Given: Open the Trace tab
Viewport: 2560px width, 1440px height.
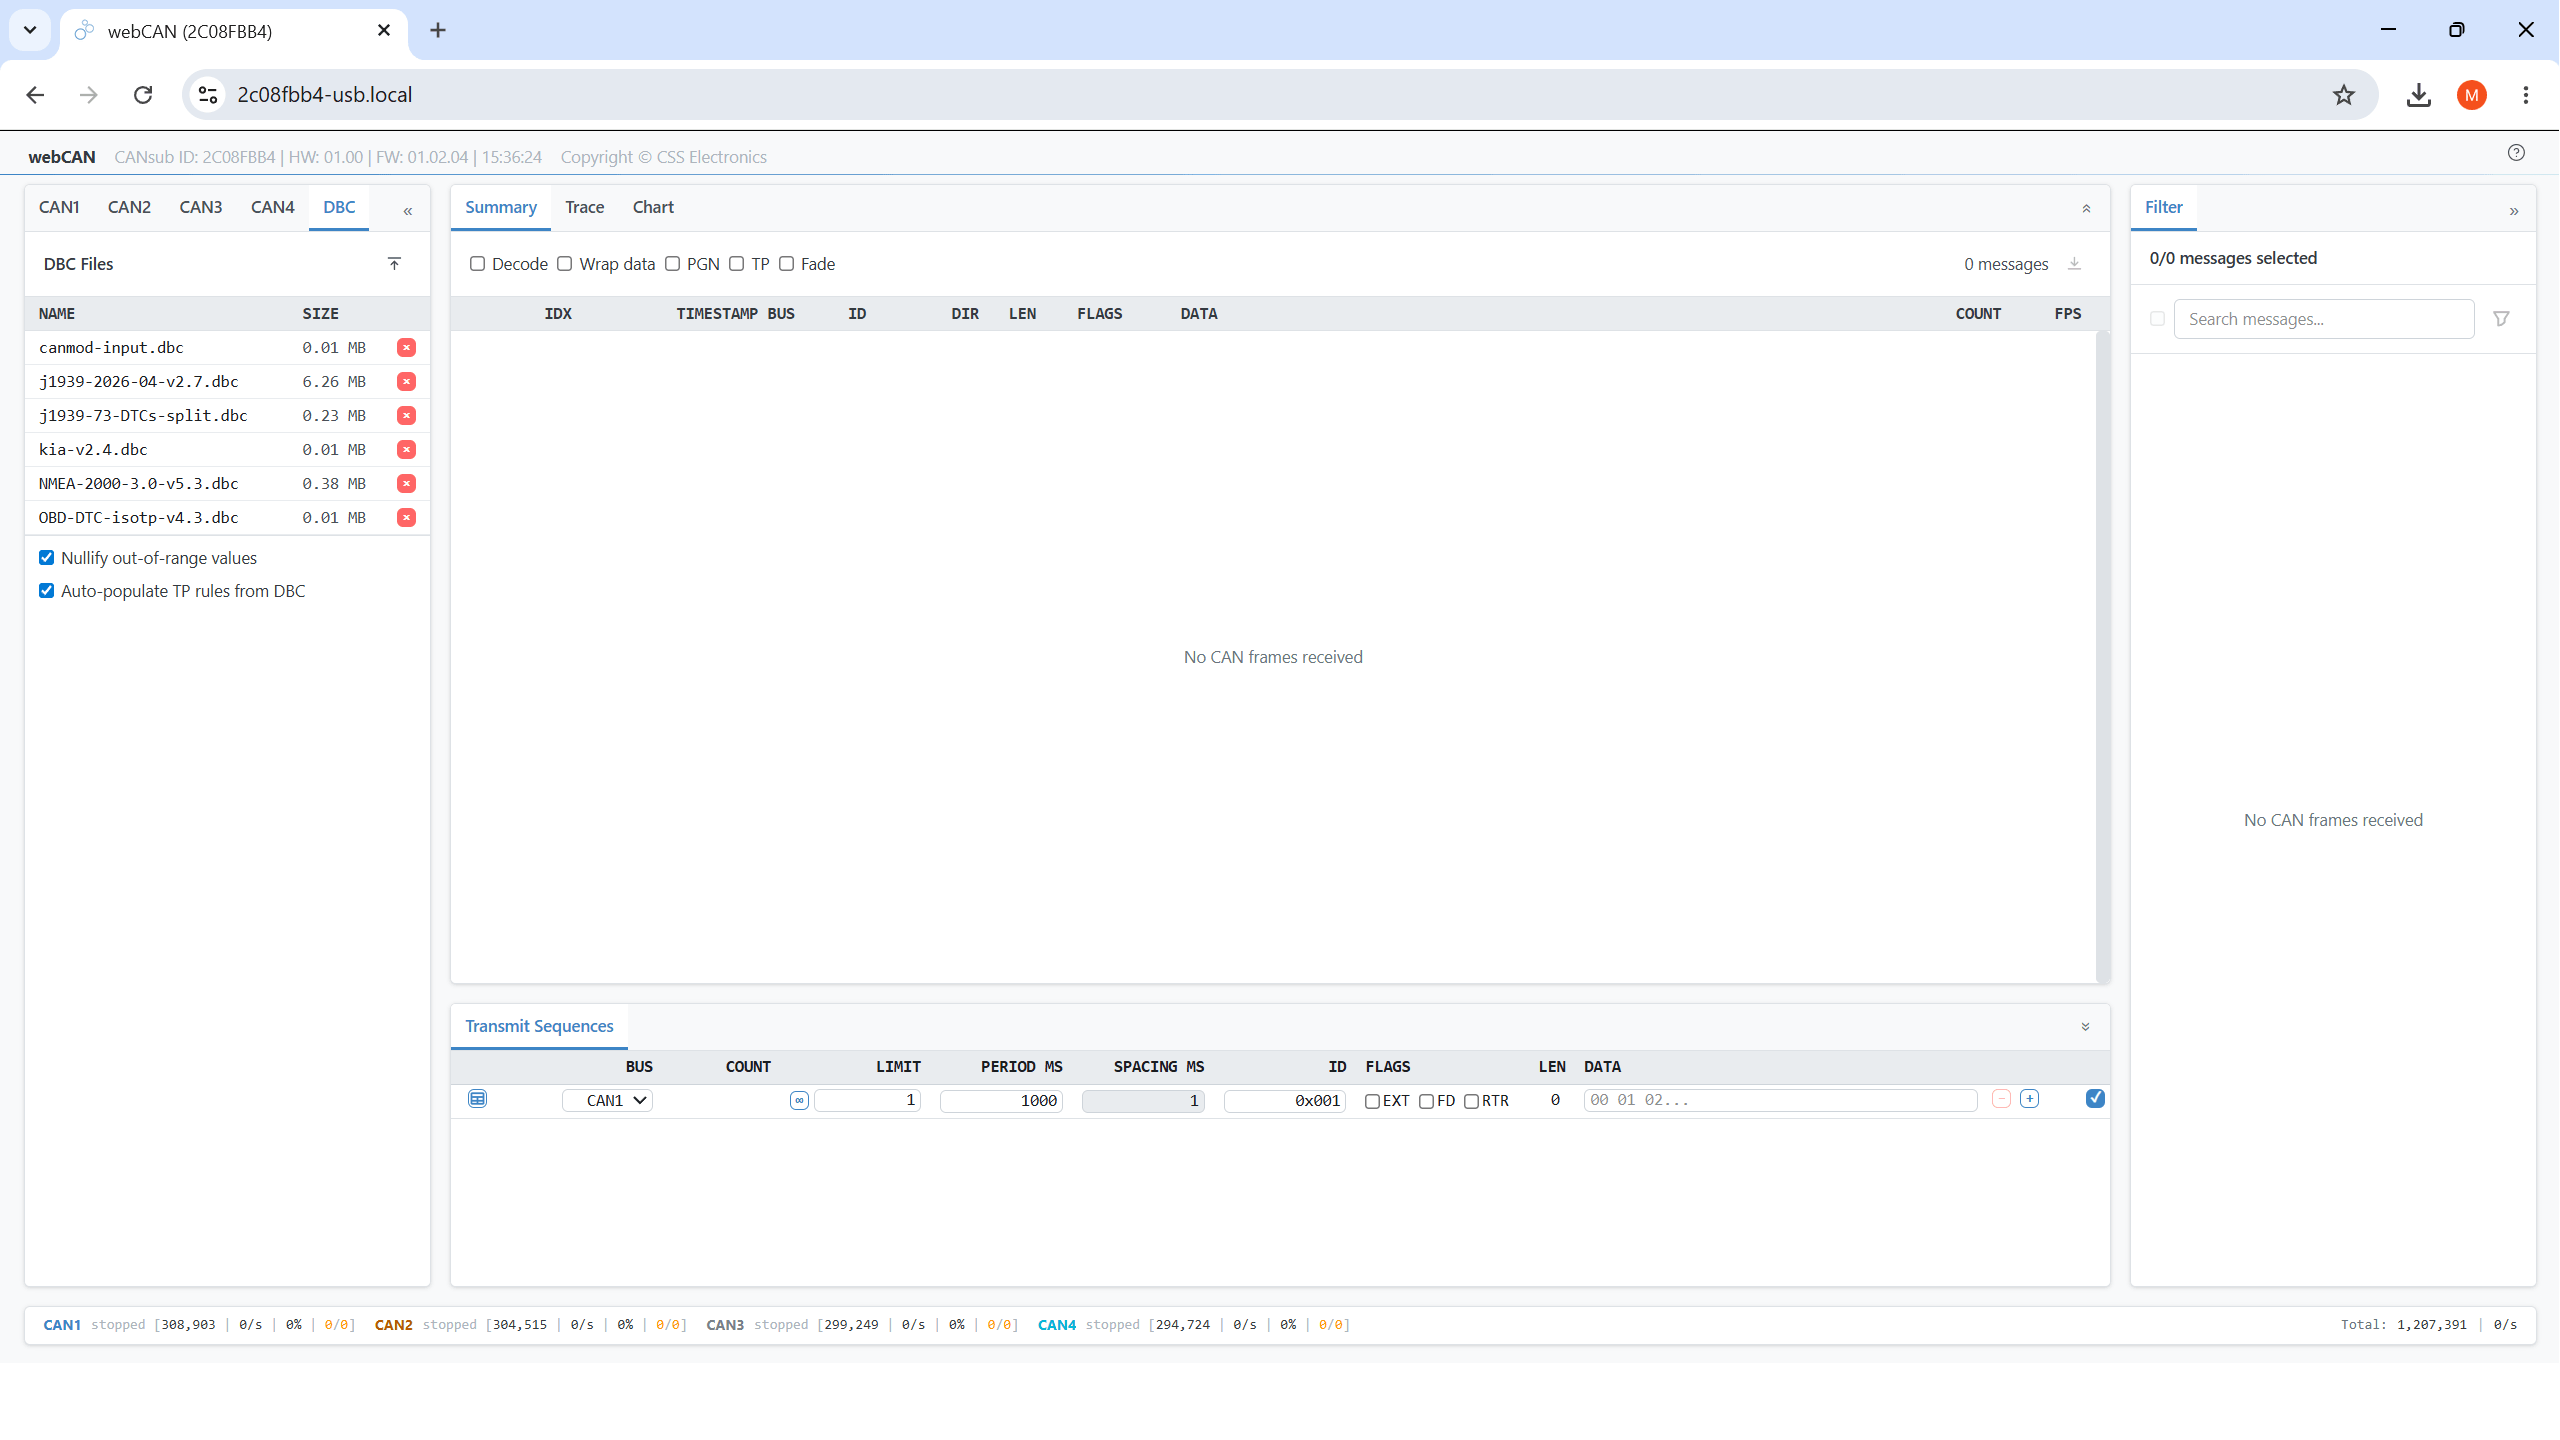Looking at the screenshot, I should [x=584, y=207].
